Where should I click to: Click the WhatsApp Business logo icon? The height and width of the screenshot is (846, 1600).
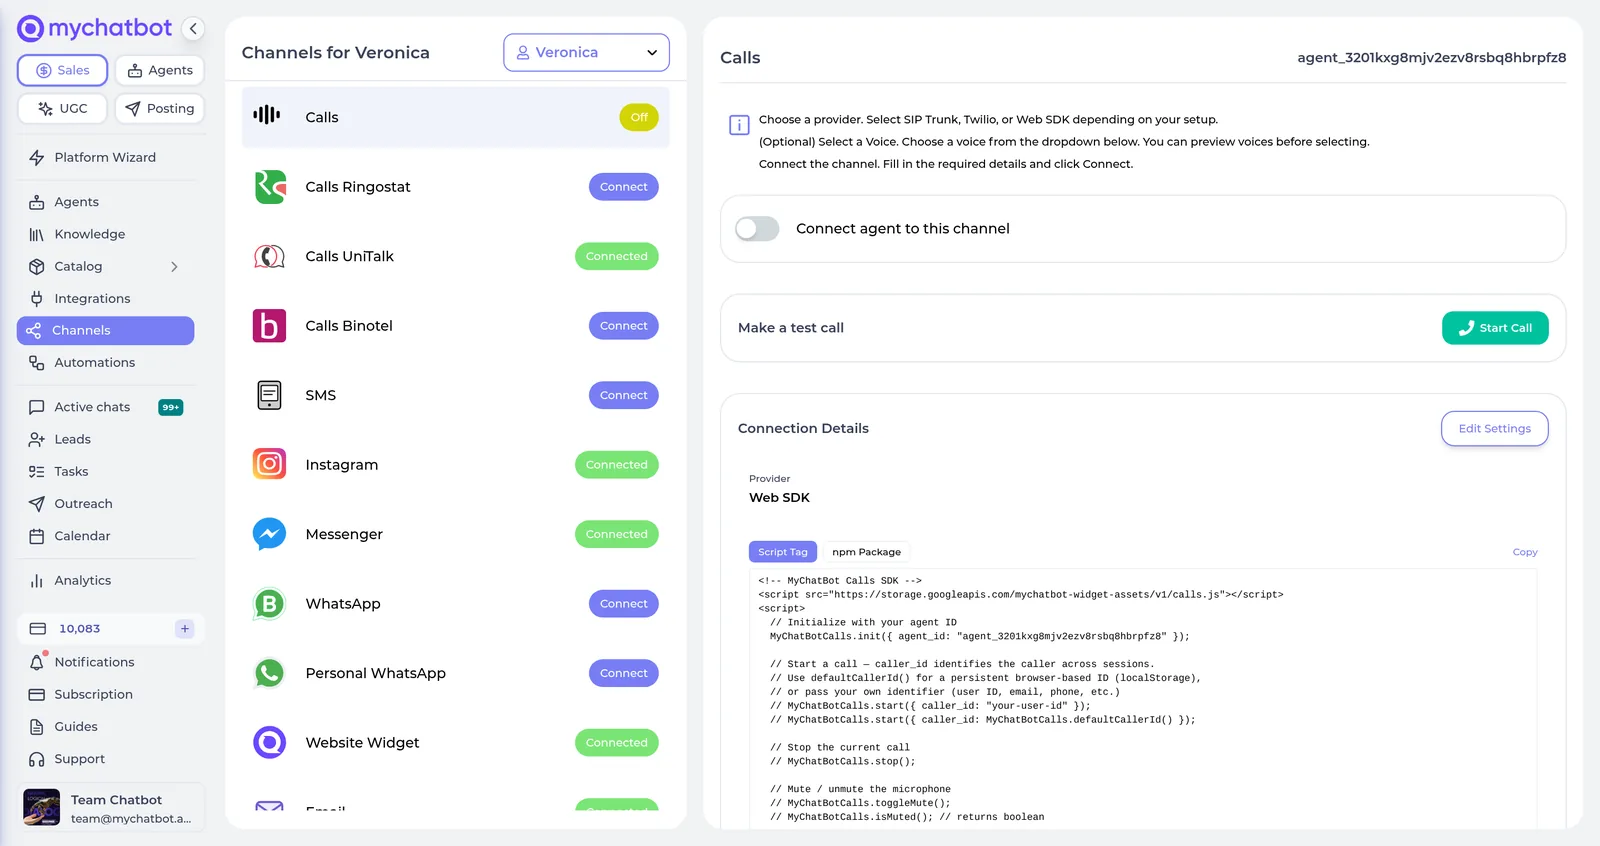click(270, 604)
